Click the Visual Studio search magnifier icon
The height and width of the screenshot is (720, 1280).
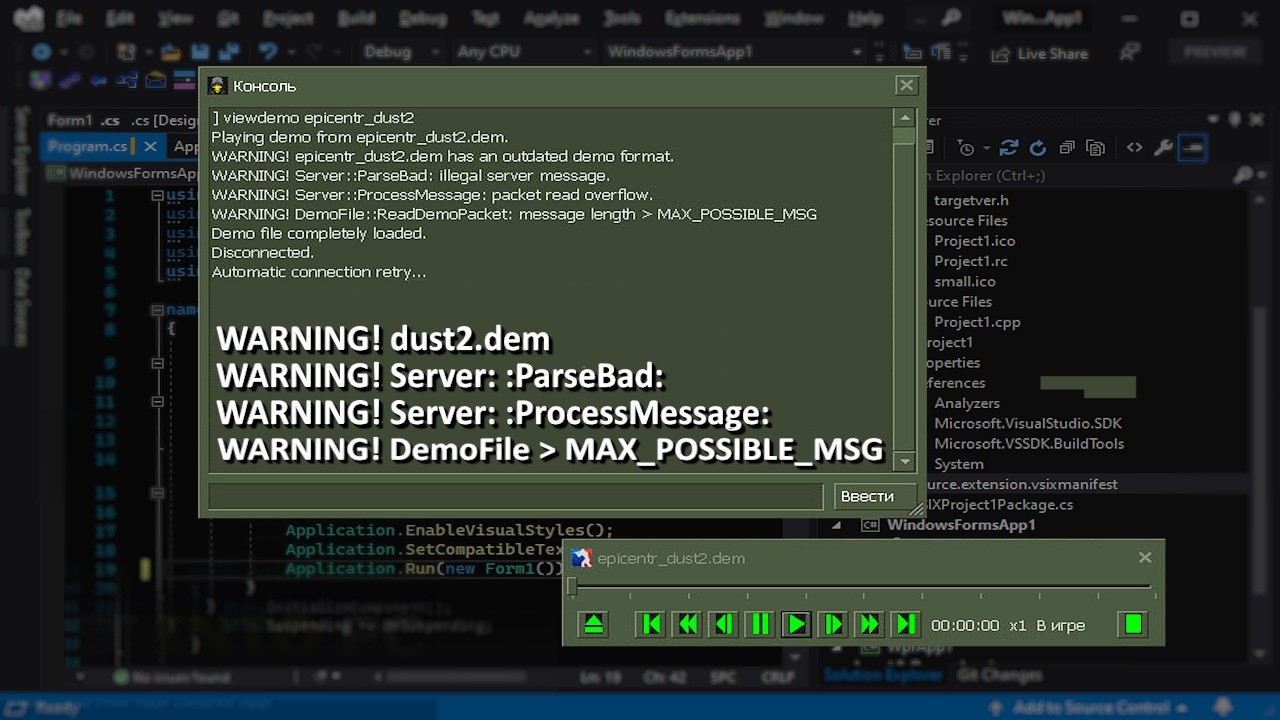[951, 18]
